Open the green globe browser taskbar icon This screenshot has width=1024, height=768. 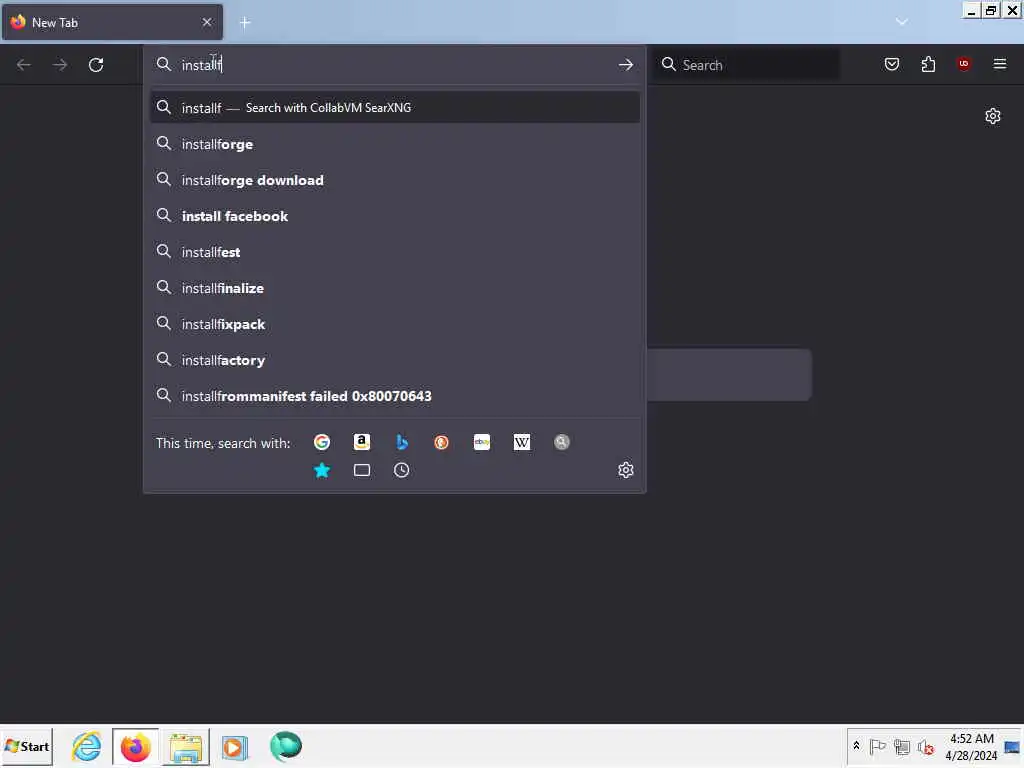coord(285,746)
